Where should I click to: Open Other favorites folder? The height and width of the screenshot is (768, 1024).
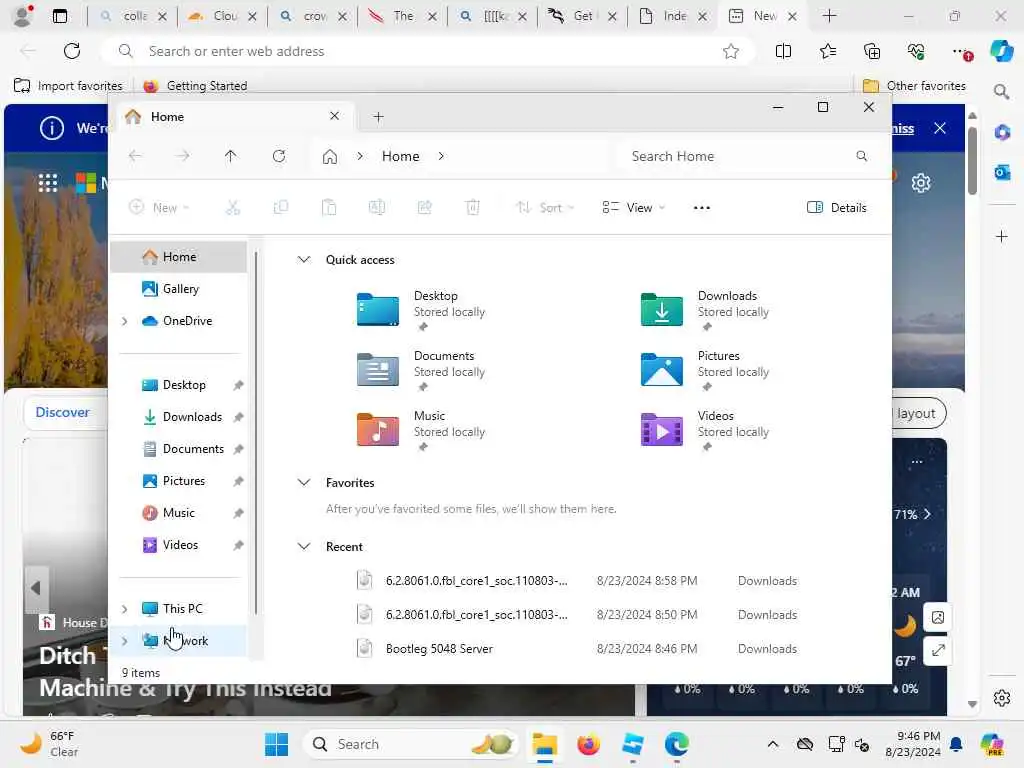[x=914, y=86]
